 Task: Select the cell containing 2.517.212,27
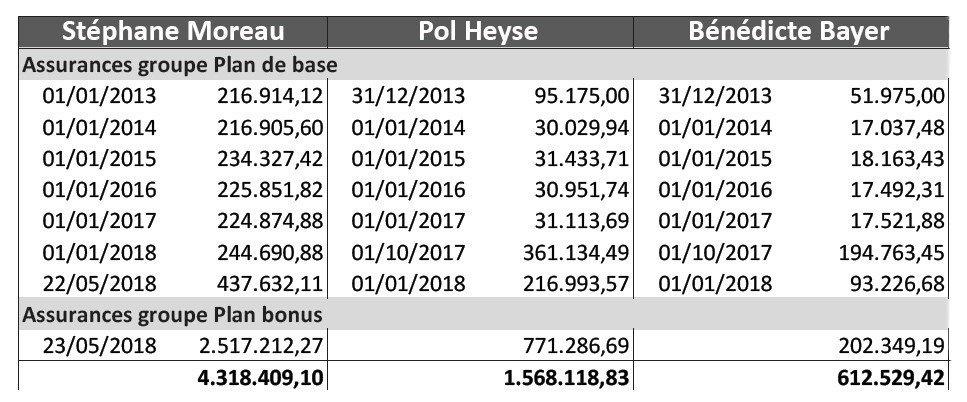(261, 346)
